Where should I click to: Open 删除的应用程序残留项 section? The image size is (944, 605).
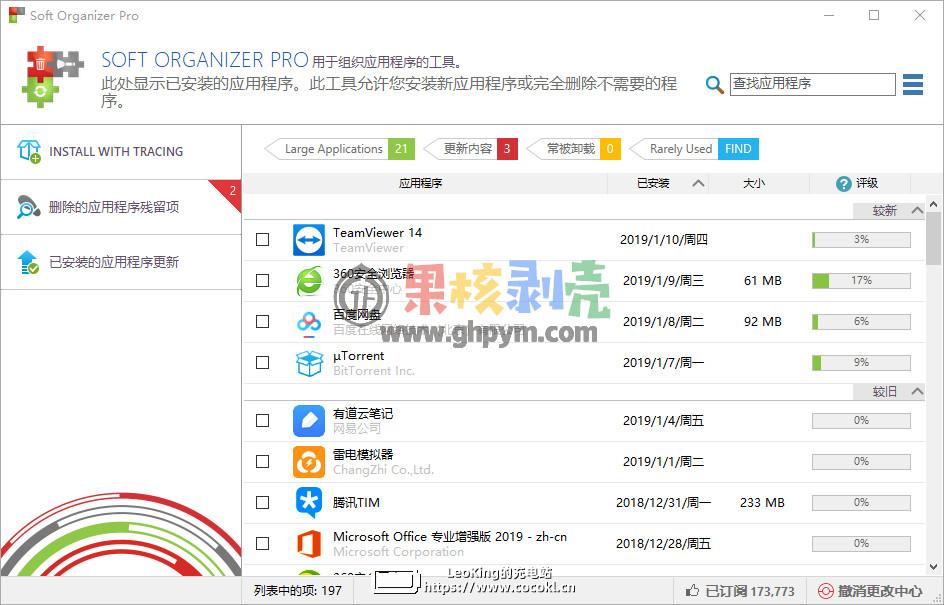point(120,207)
